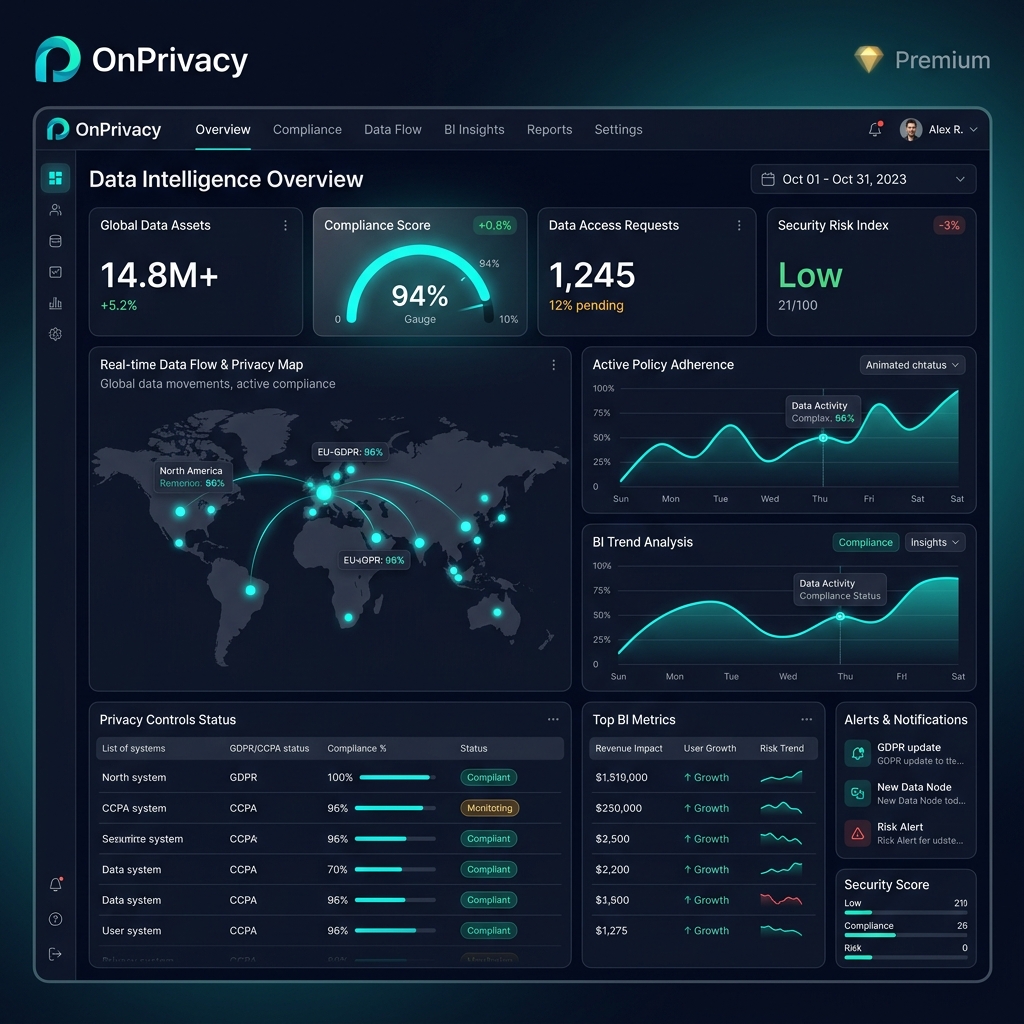Open the Animated status dropdown in Active Policy Adherence
The width and height of the screenshot is (1024, 1024).
(x=911, y=365)
